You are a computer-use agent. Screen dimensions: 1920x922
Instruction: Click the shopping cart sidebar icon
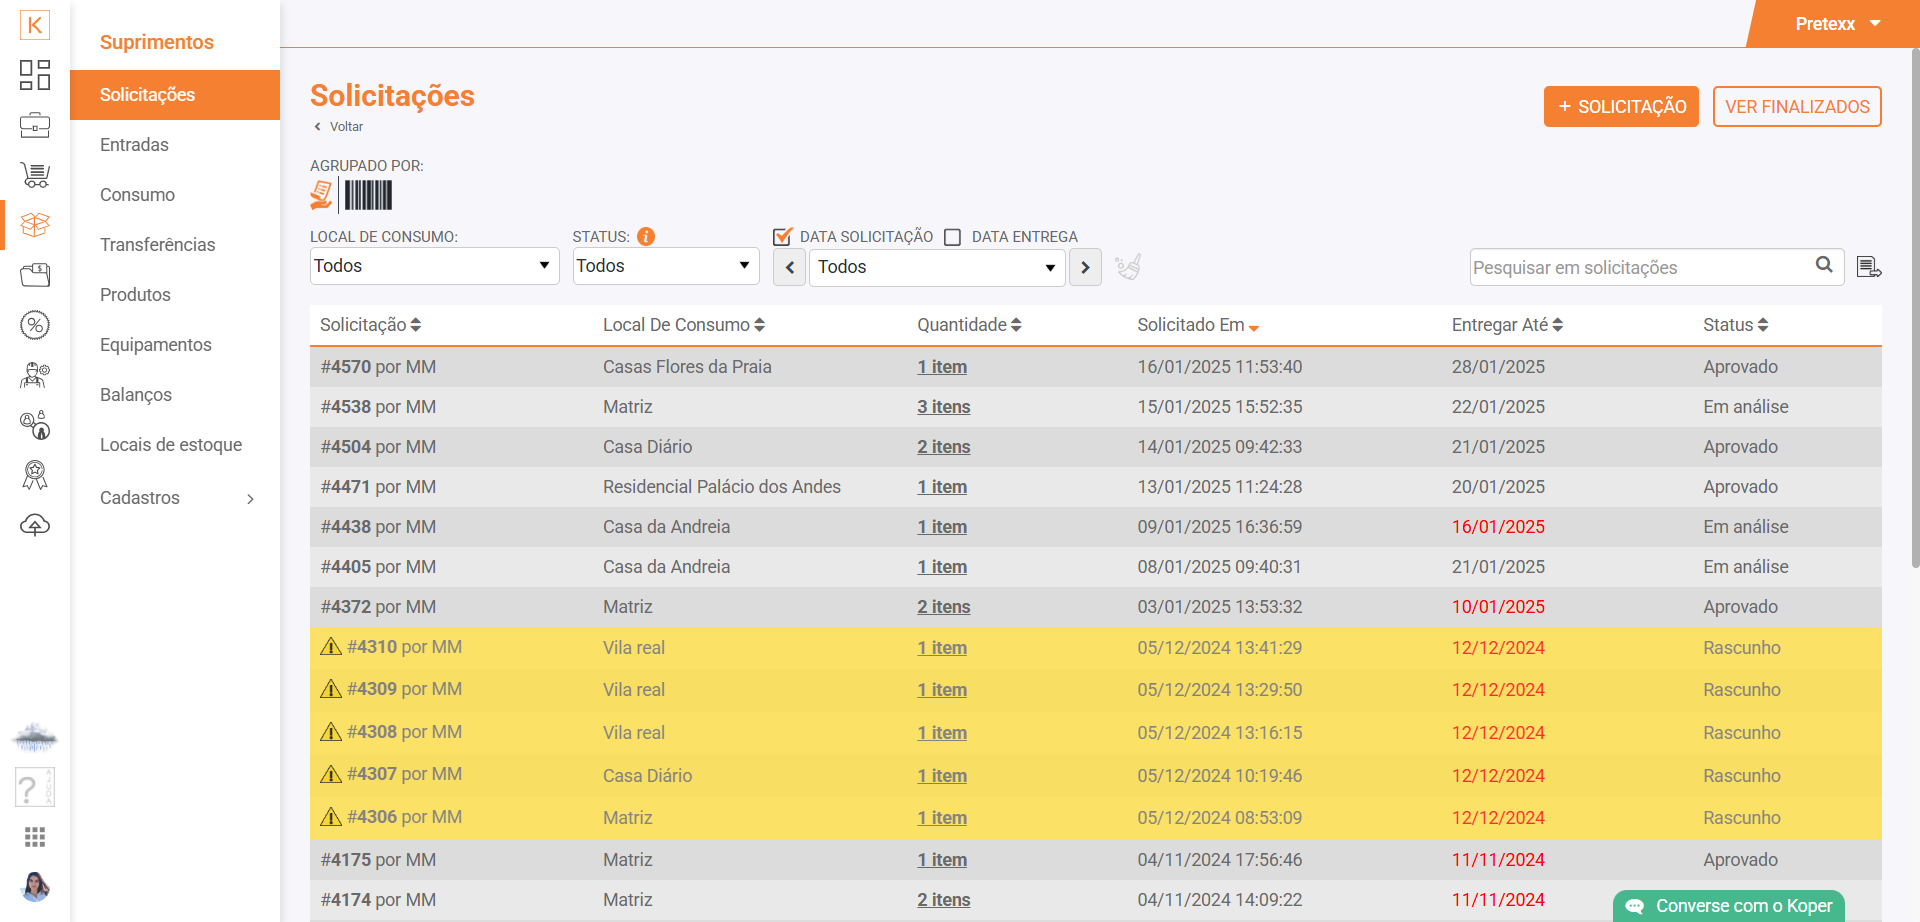point(35,175)
